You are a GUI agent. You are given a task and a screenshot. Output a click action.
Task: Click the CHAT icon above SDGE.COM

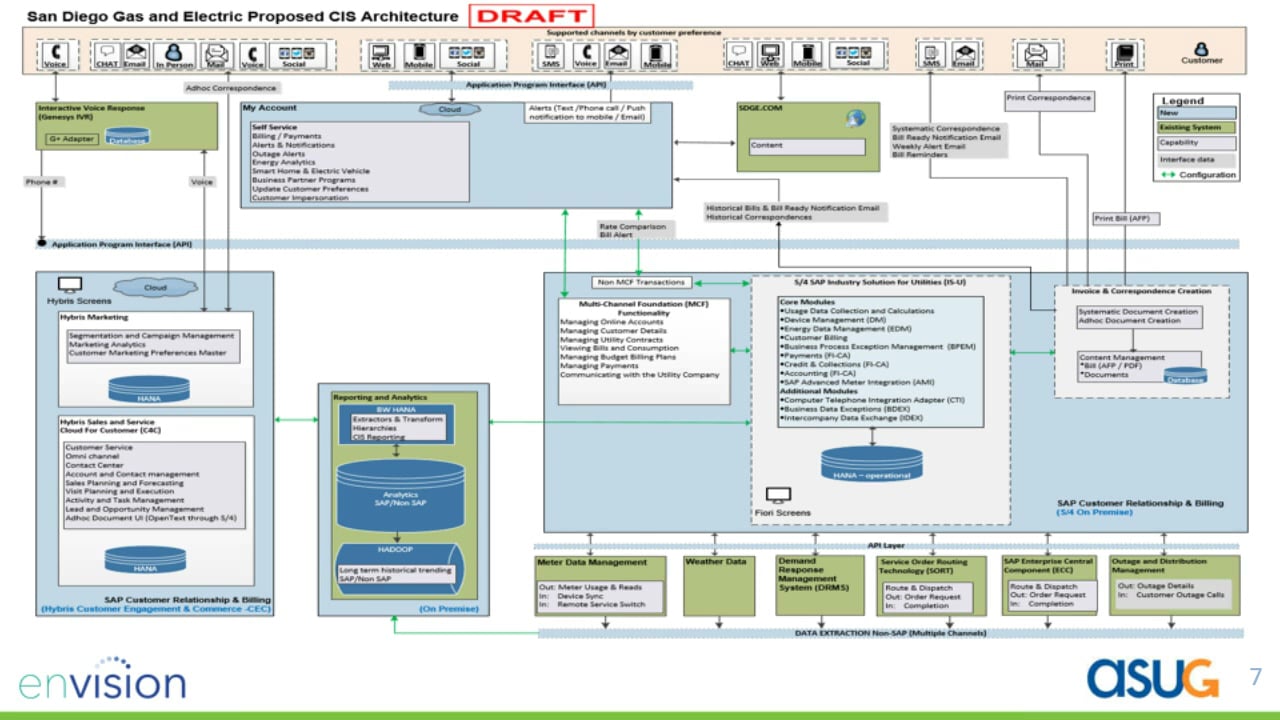coord(738,53)
